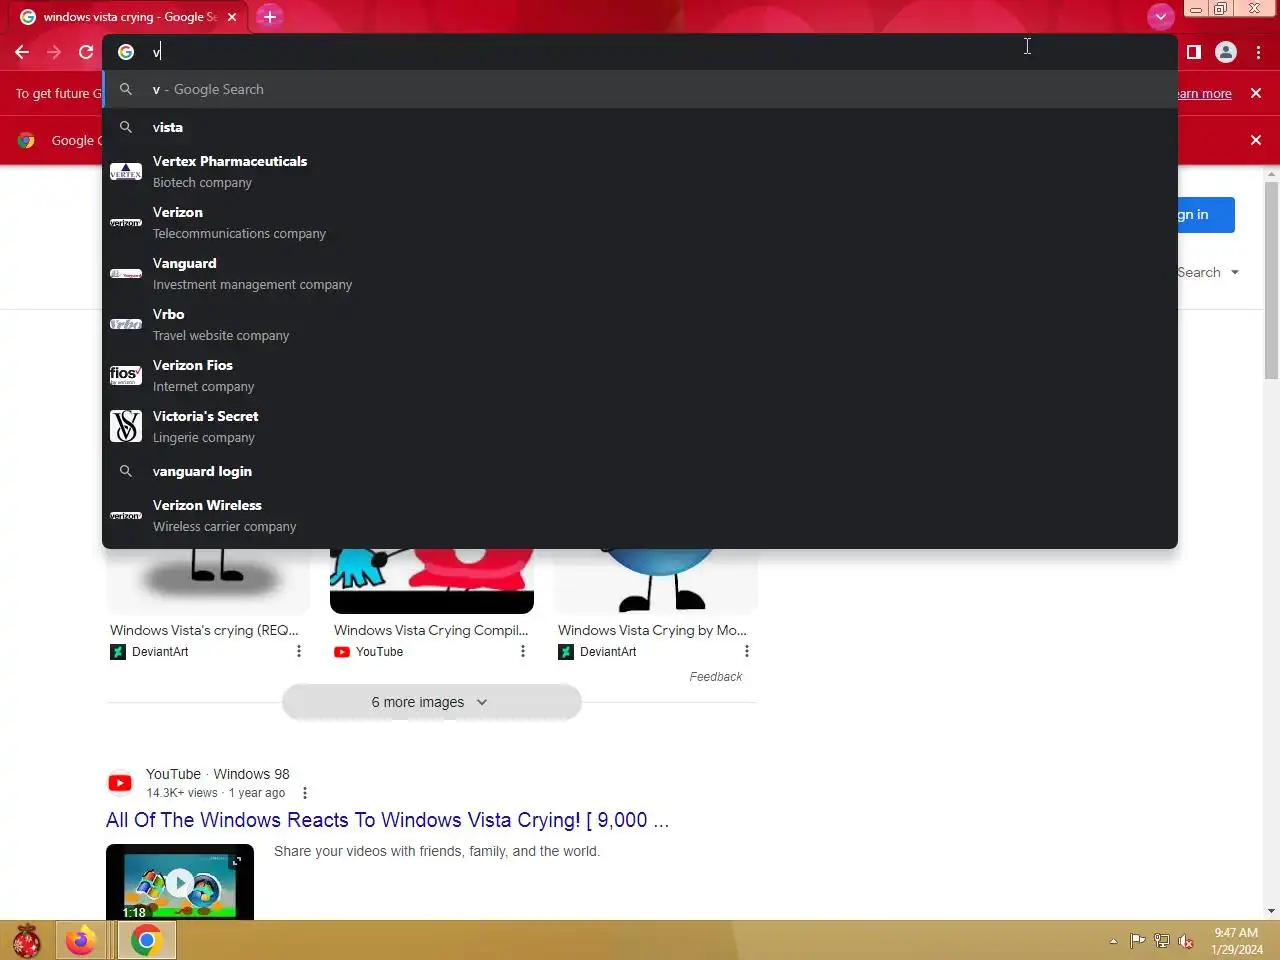Open 'All Of The Windows Reacts To Windows Vista Crying!' result

[x=387, y=820]
